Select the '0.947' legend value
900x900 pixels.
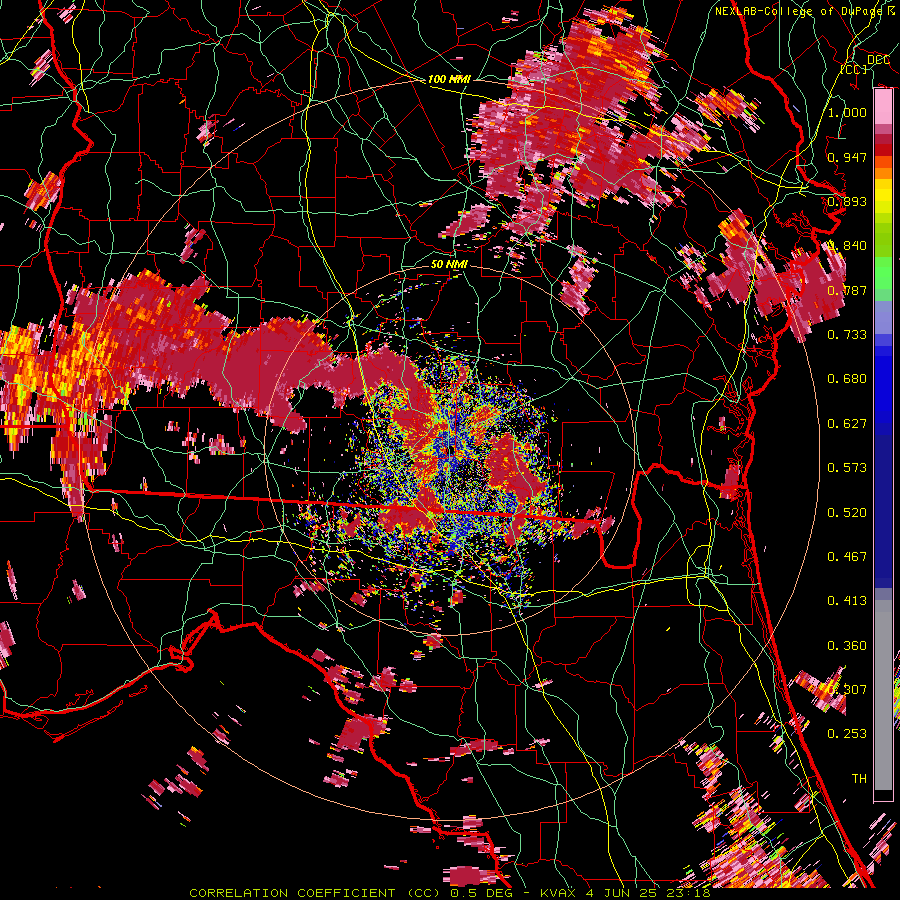(x=847, y=157)
